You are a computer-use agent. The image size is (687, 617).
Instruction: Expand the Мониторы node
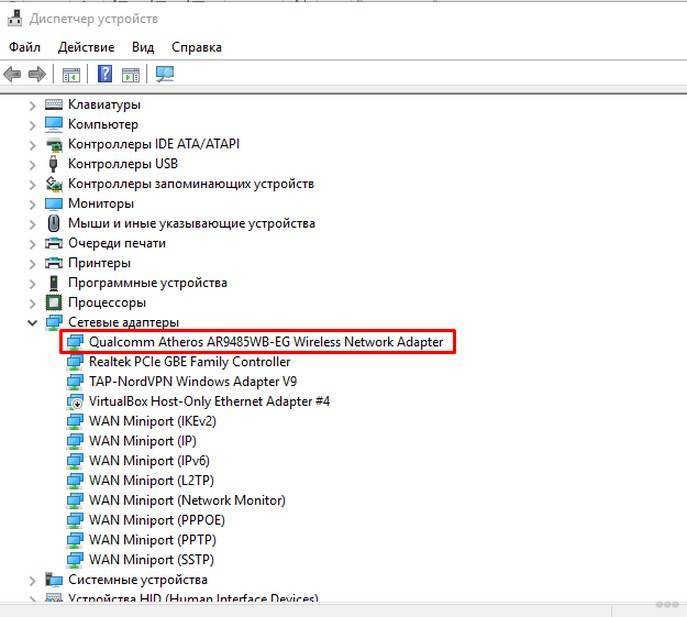point(32,204)
